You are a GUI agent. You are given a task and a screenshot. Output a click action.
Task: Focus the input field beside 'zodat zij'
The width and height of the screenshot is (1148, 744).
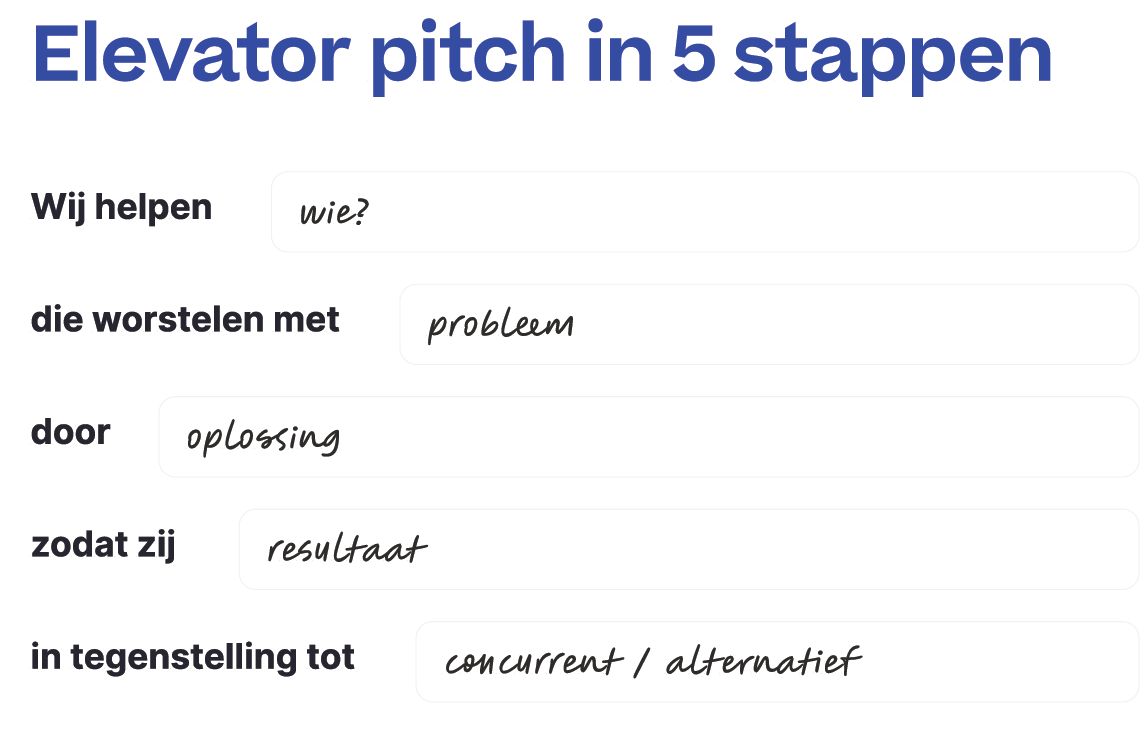click(x=688, y=549)
